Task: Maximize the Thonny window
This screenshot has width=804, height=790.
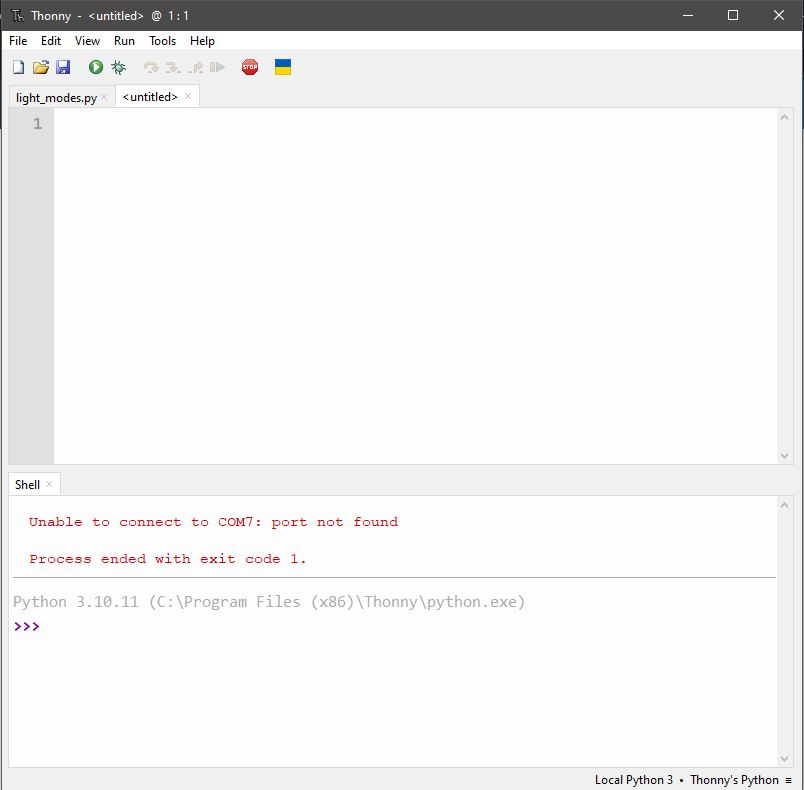Action: coord(733,15)
